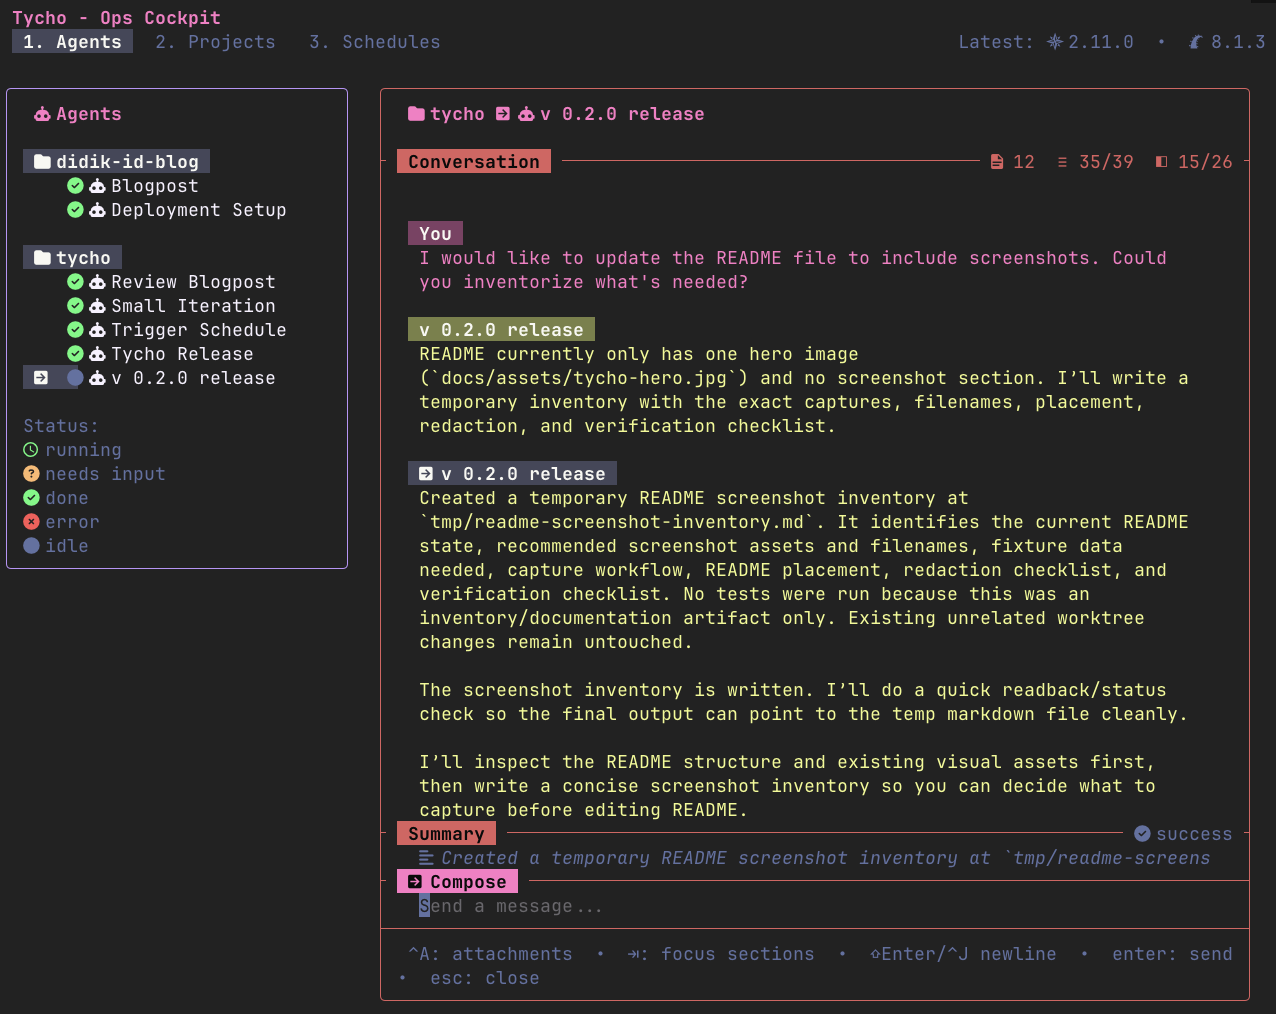Click the 'running' status label
1276x1014 pixels.
tap(83, 450)
